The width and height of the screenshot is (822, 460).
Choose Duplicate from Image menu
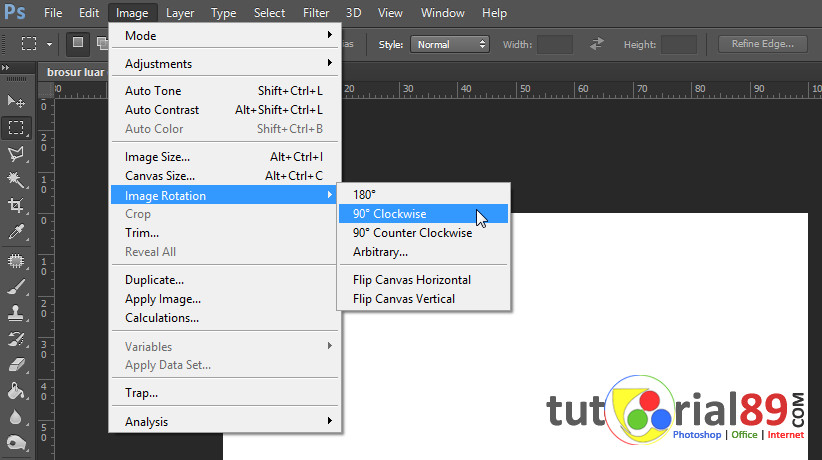coord(226,280)
